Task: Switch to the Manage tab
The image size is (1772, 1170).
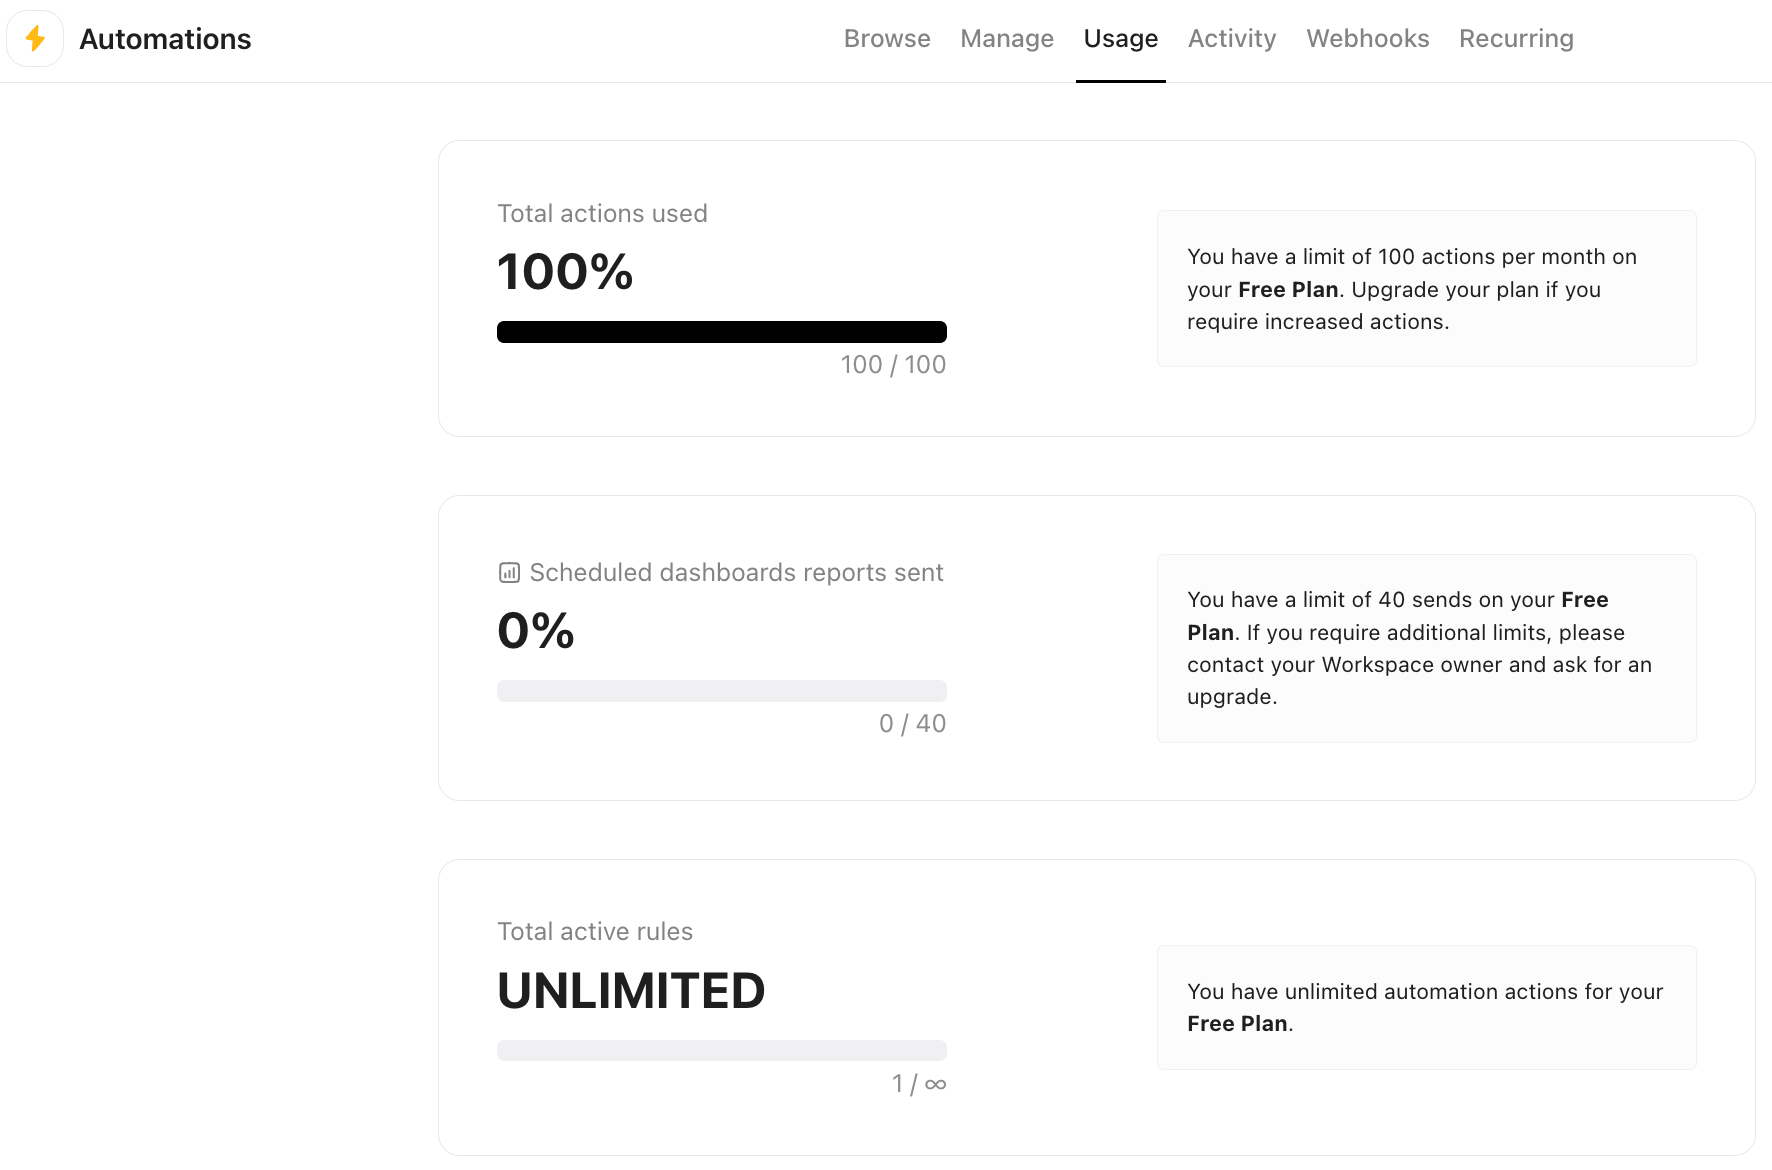Action: (x=1006, y=39)
